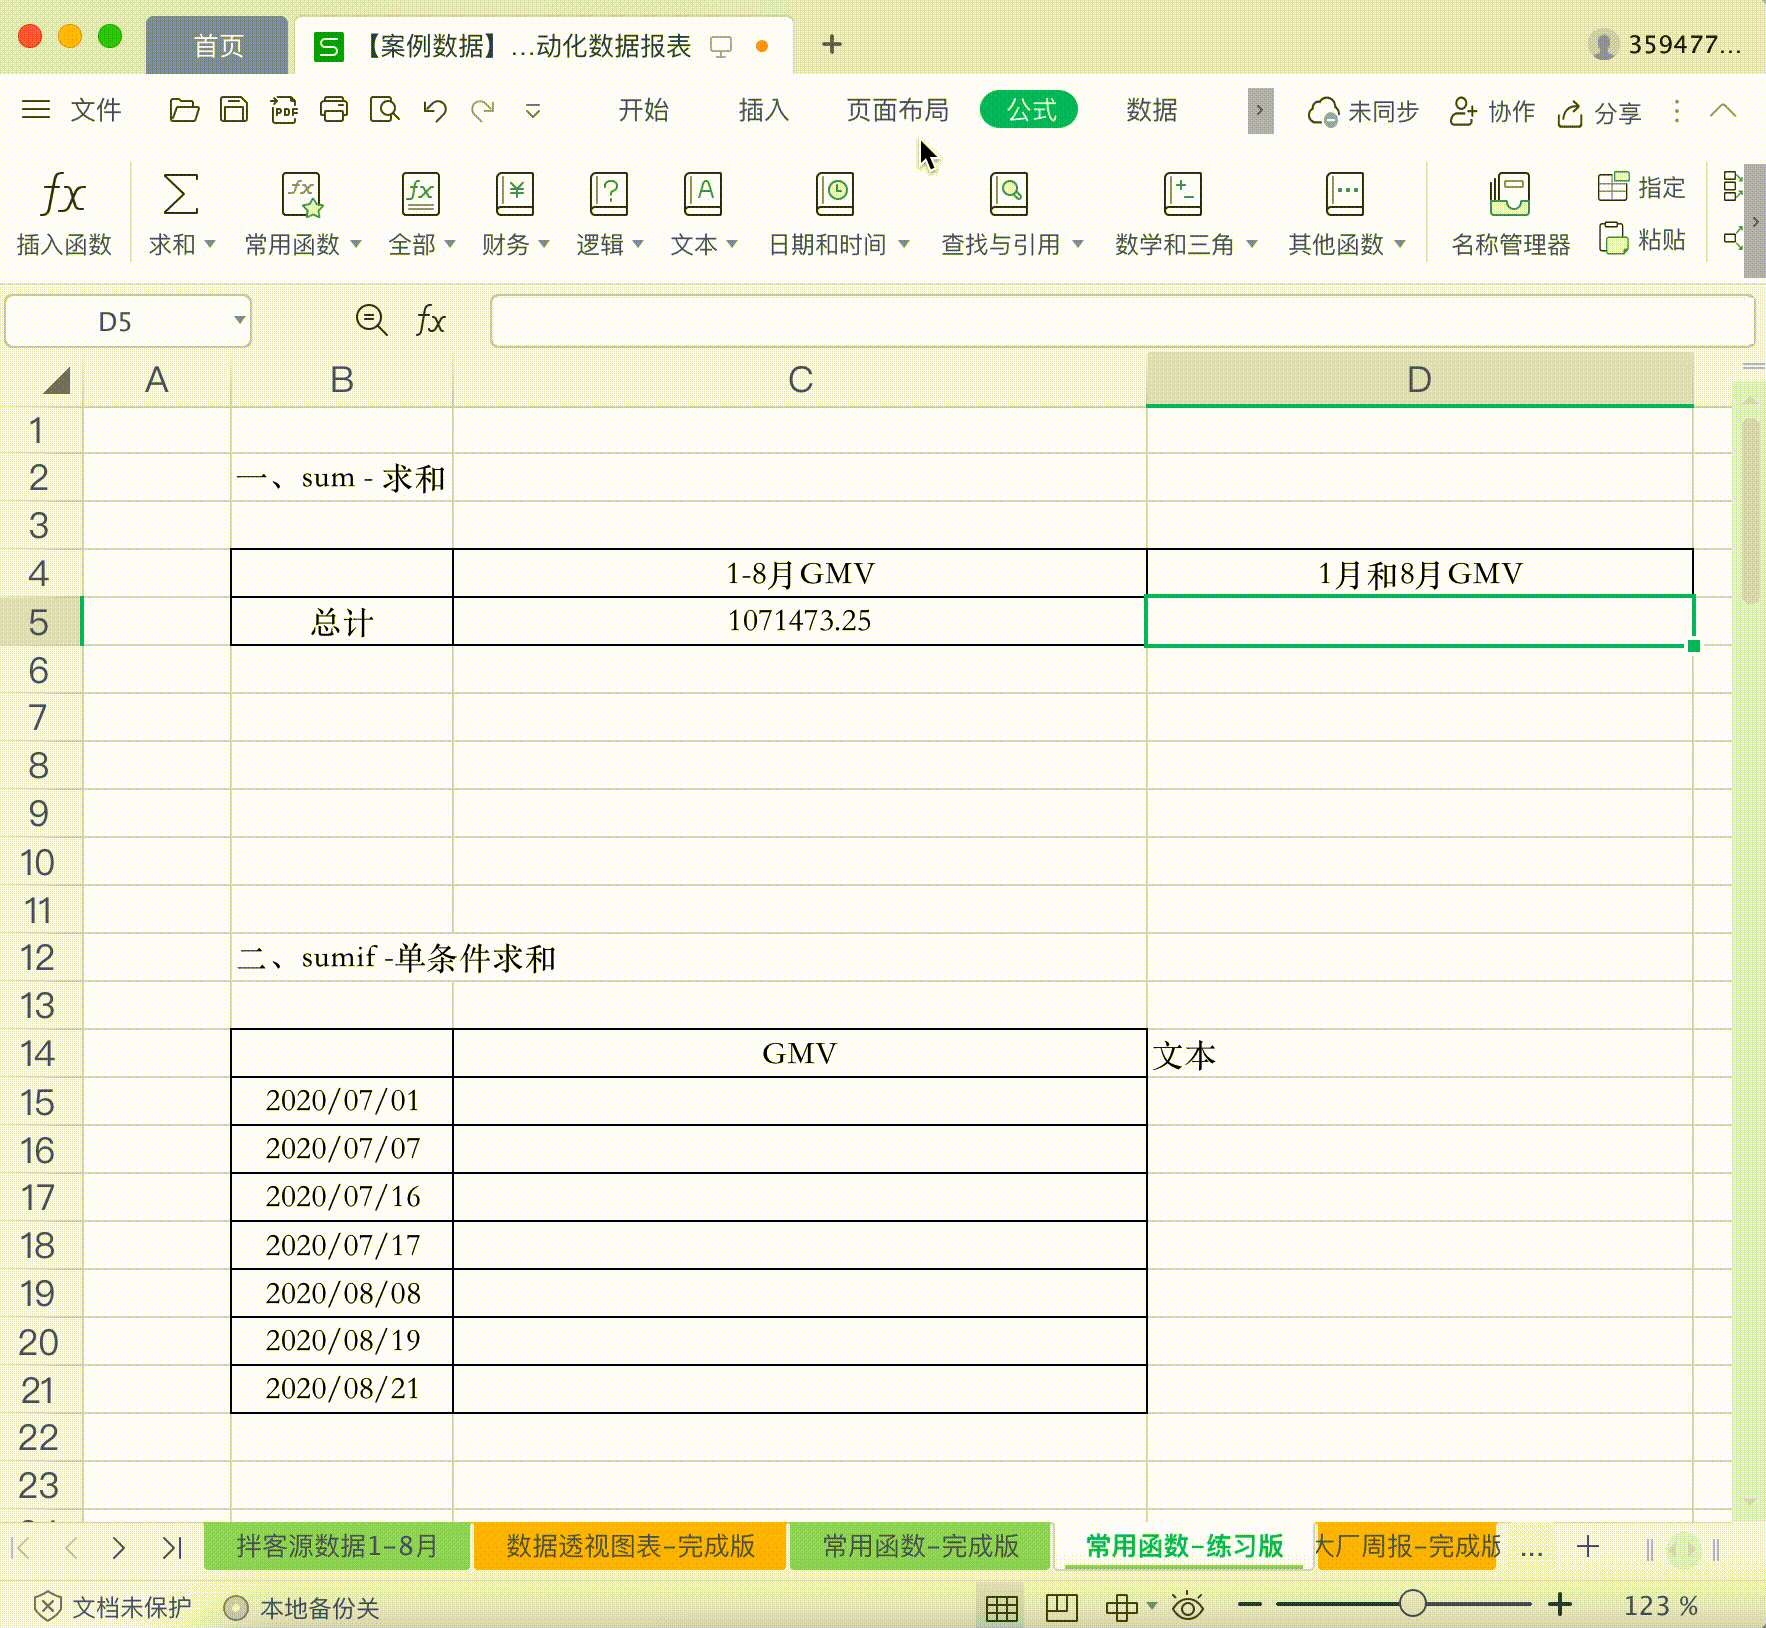Expand more ribbon tabs chevron

[1260, 110]
